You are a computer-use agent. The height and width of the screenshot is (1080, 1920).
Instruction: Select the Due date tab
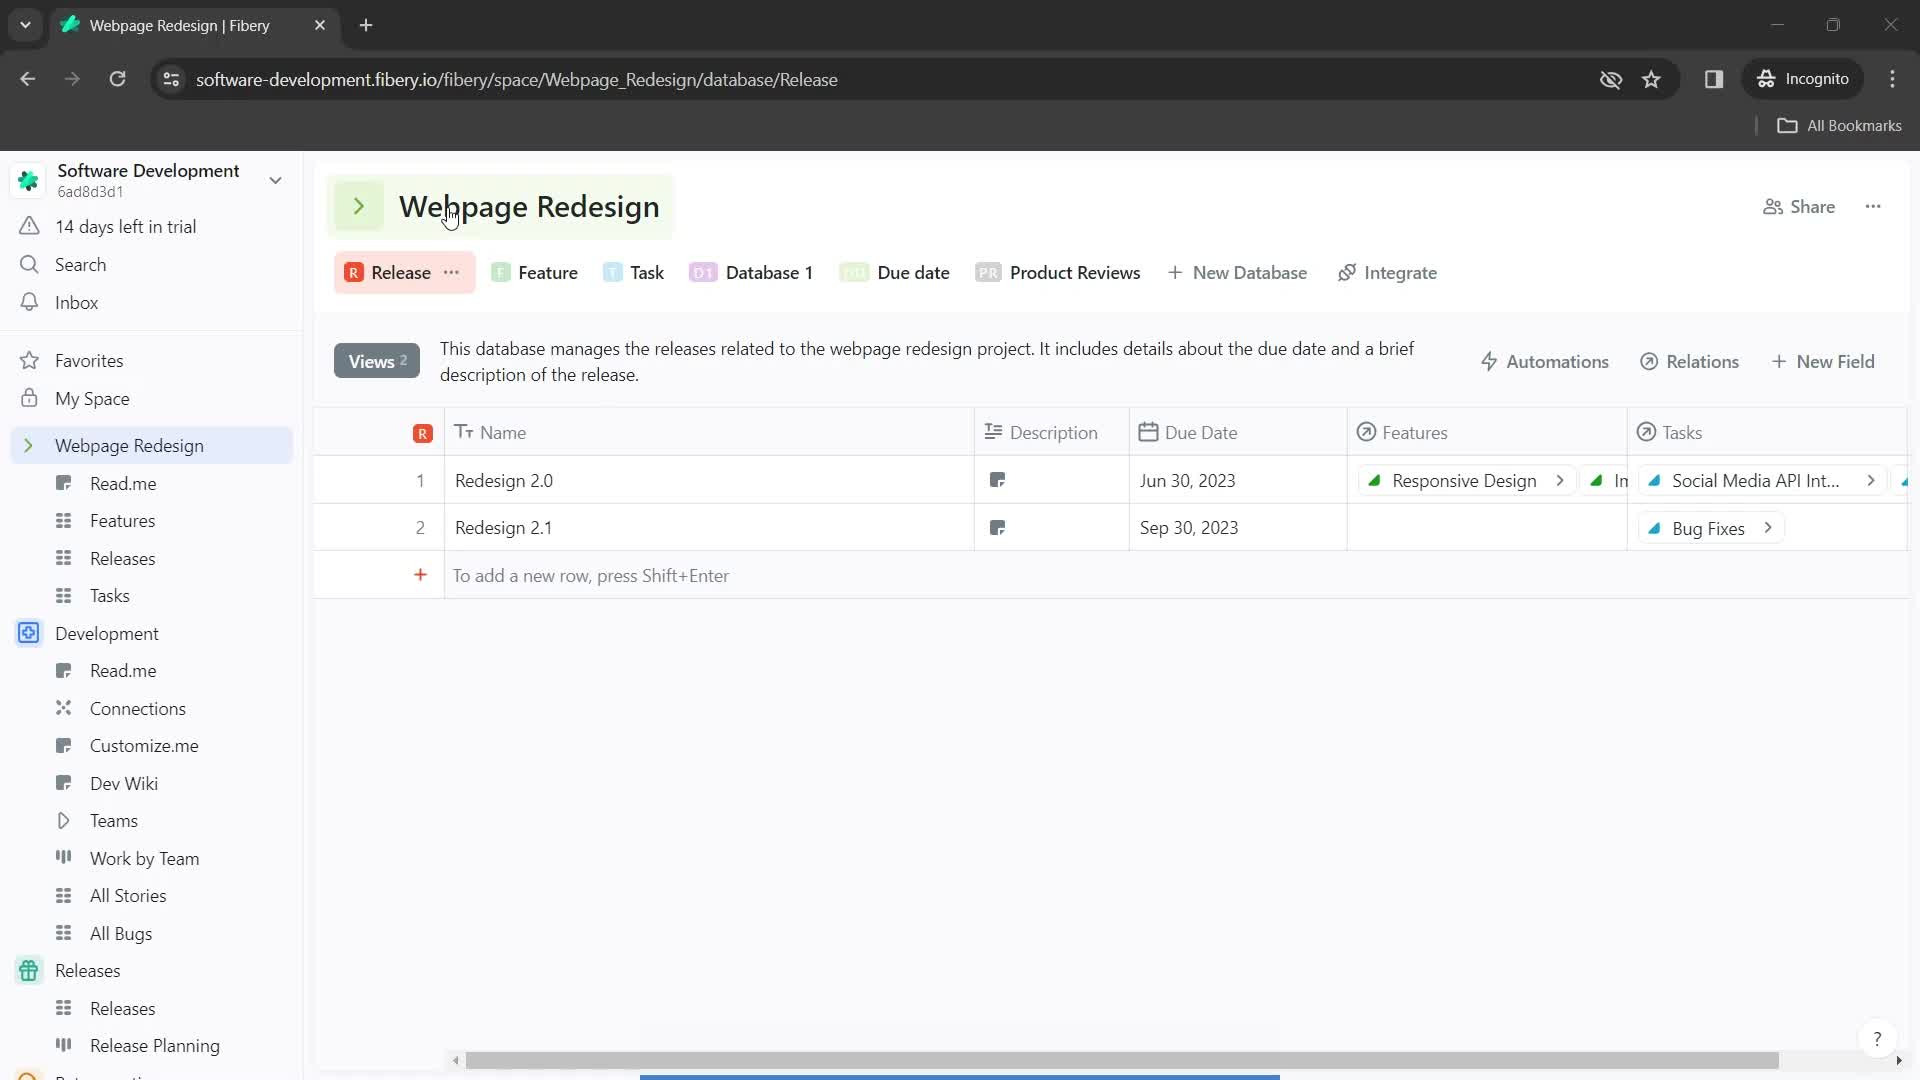pos(914,272)
